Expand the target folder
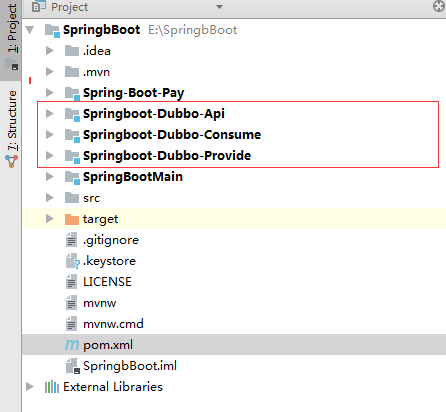 [x=50, y=219]
